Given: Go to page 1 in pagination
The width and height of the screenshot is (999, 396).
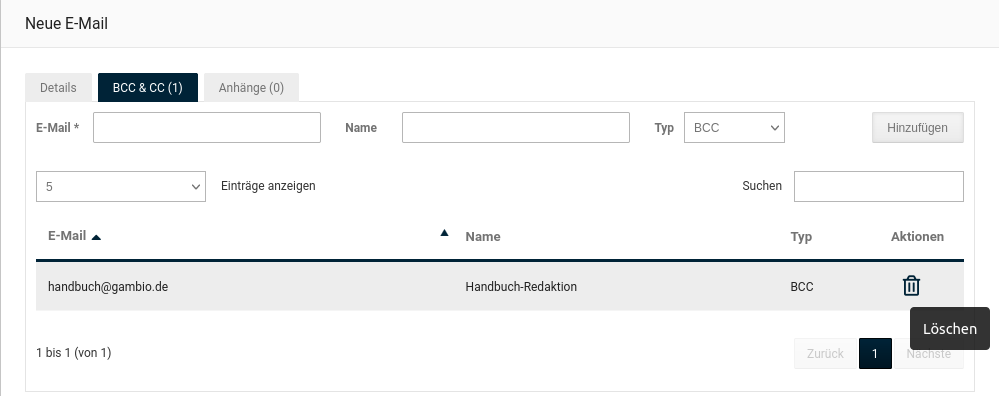Looking at the screenshot, I should [875, 353].
